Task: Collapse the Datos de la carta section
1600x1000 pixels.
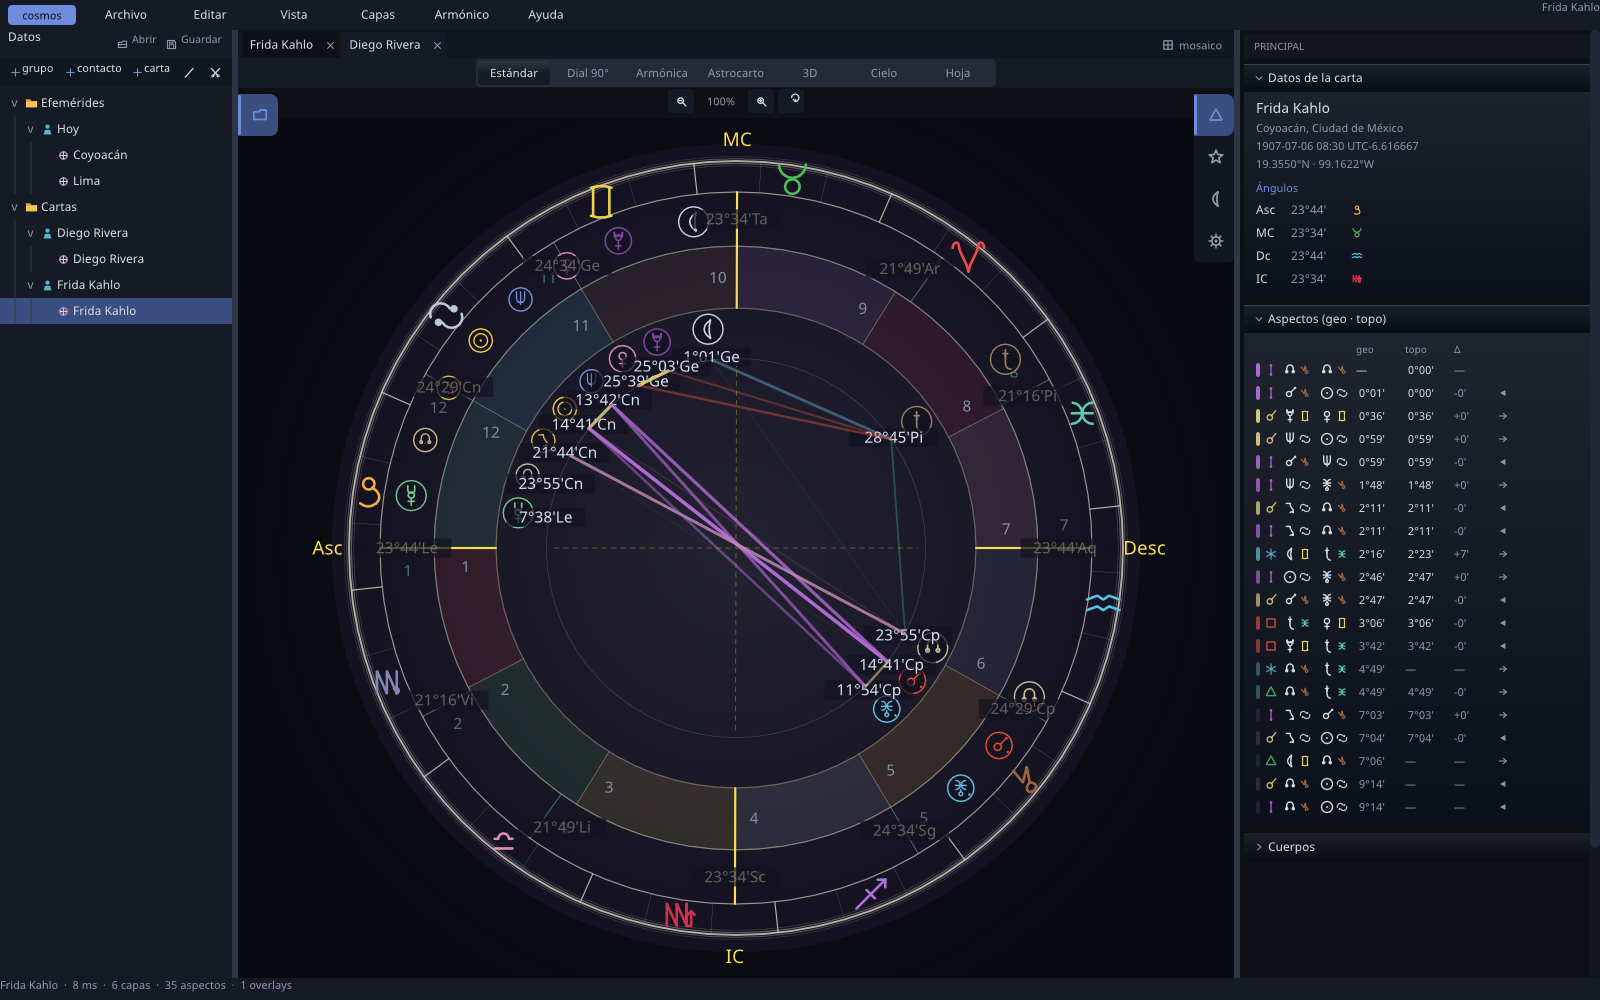Action: [1417, 78]
